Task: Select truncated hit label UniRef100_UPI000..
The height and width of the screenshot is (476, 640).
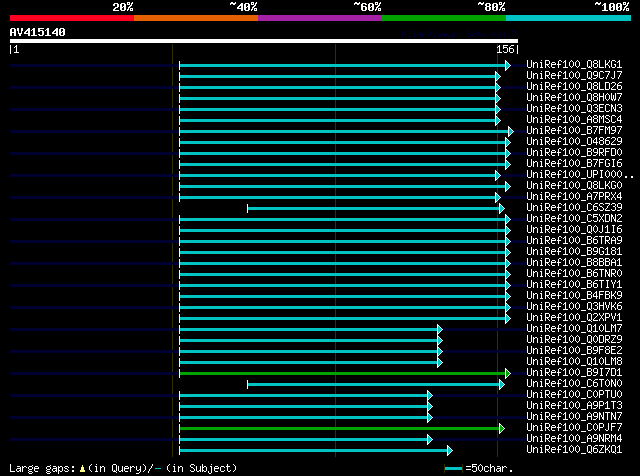Action: 580,175
